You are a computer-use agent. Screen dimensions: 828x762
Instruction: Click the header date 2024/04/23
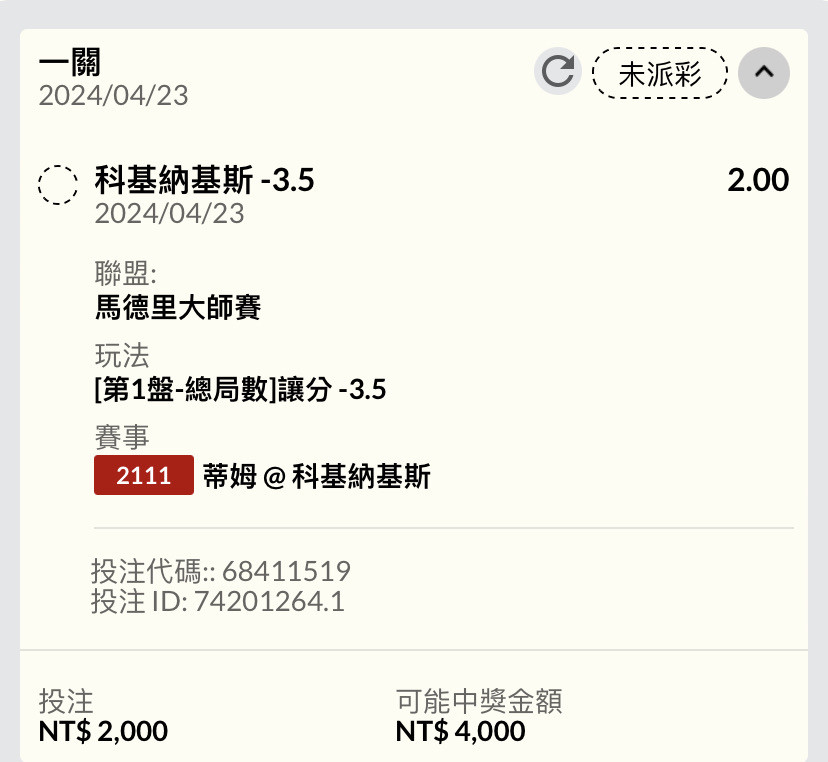(114, 96)
